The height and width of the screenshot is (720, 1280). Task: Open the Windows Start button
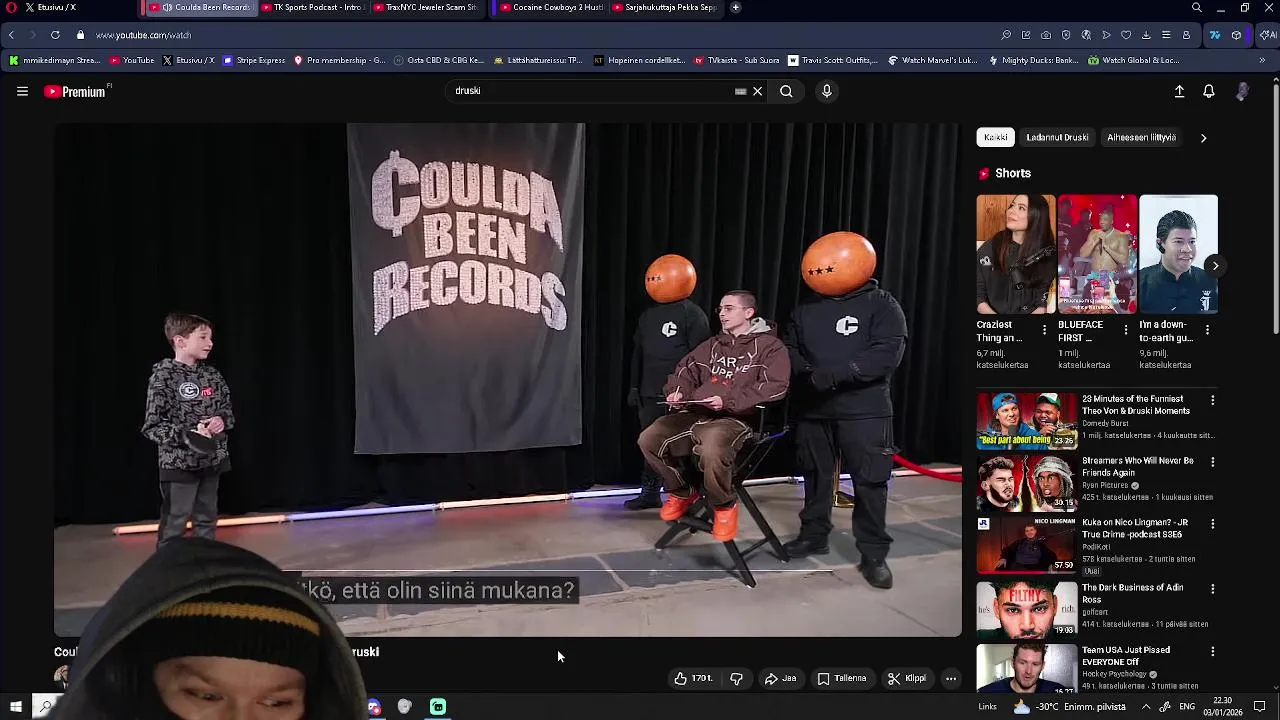click(x=16, y=707)
